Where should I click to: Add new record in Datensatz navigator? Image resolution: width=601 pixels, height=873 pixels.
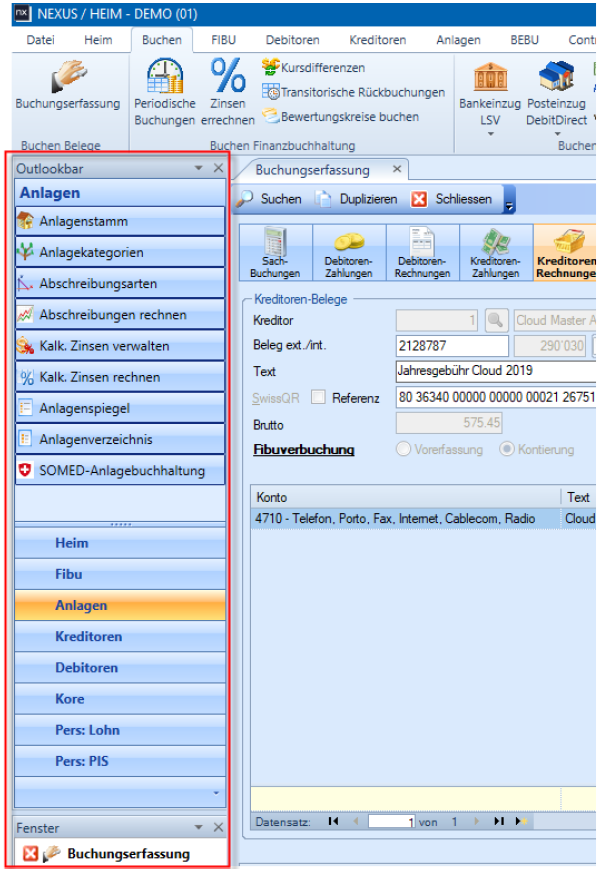pyautogui.click(x=521, y=821)
